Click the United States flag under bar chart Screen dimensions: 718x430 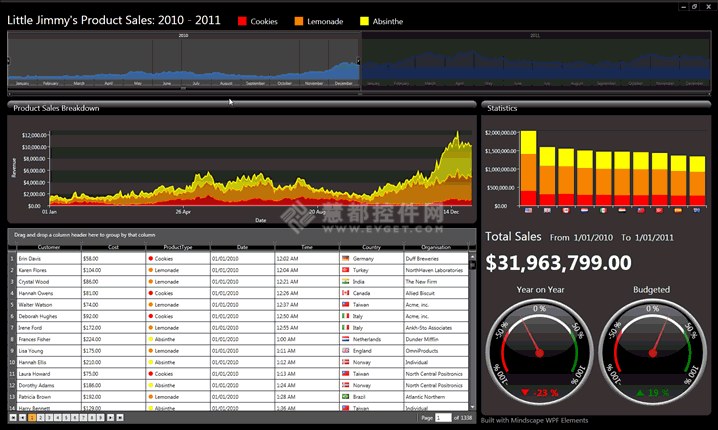coord(528,211)
